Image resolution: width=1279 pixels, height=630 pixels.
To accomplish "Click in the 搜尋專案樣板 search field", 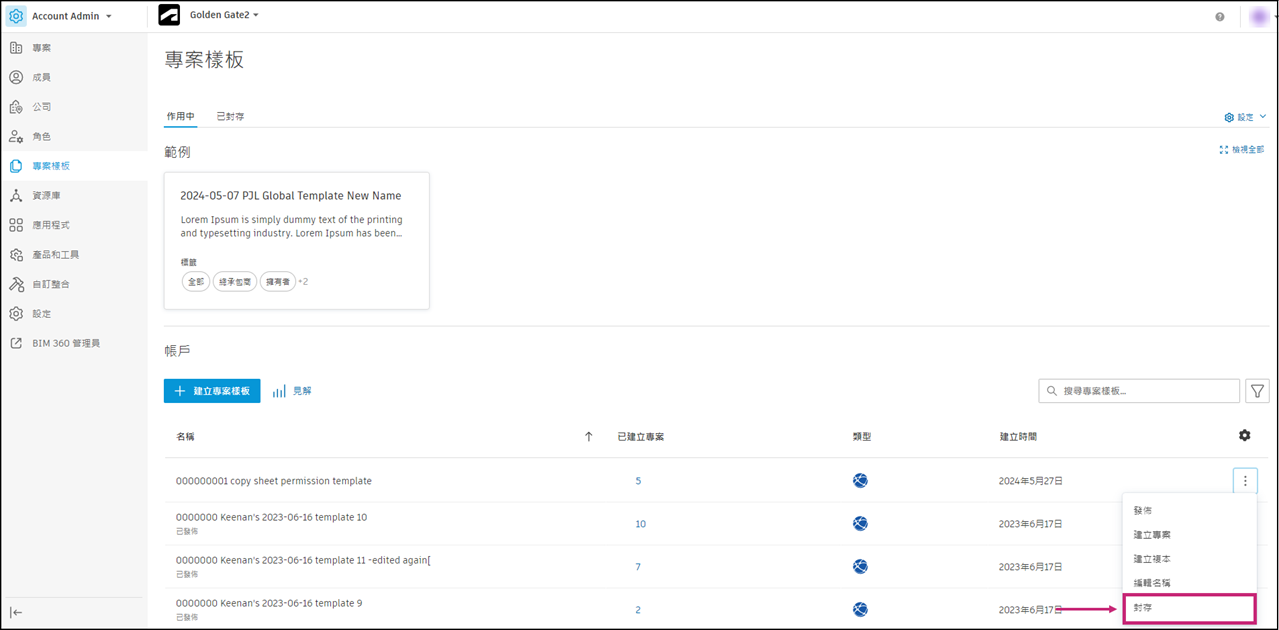I will (1139, 391).
